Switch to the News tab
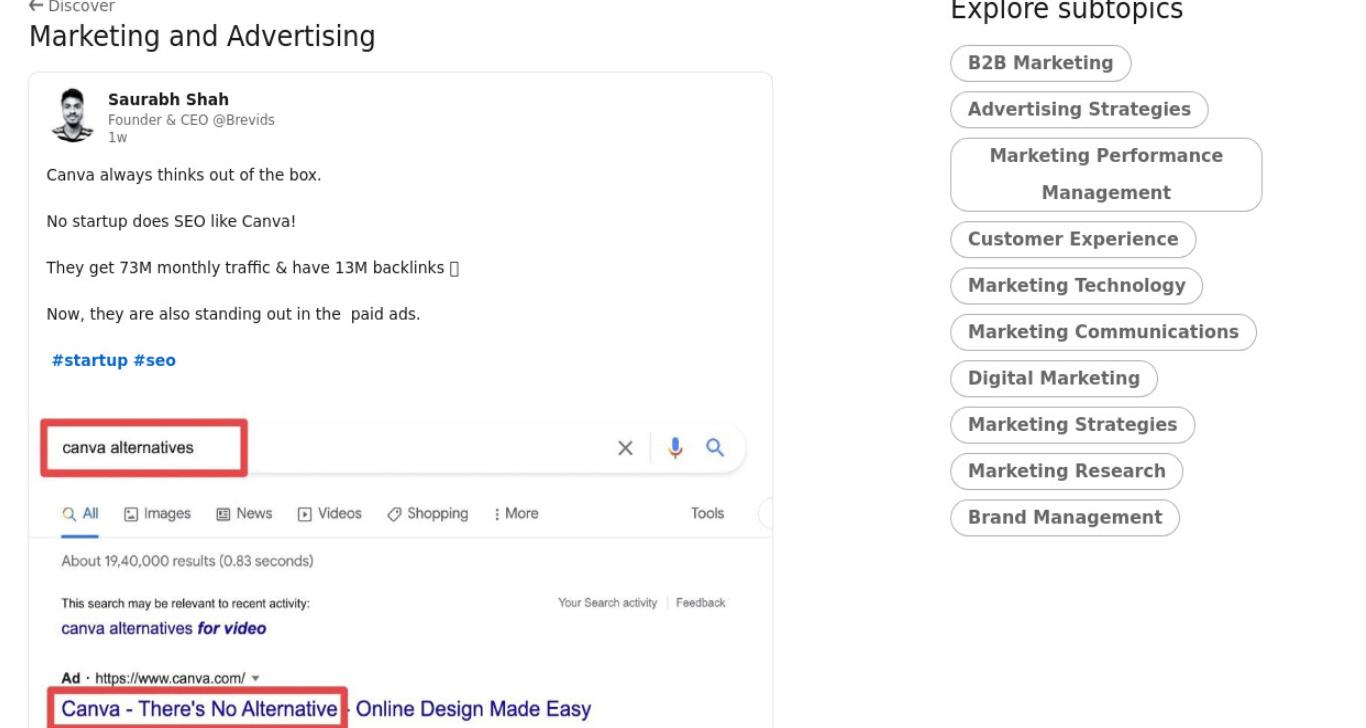 244,513
